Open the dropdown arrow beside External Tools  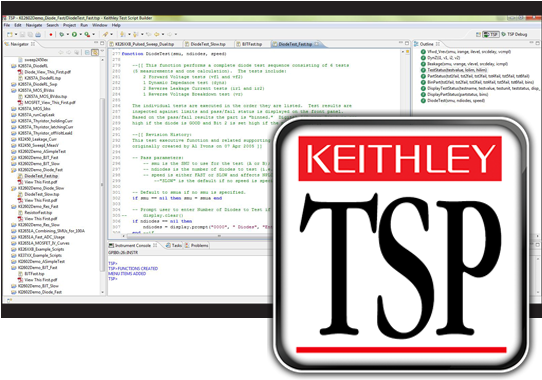[93, 34]
